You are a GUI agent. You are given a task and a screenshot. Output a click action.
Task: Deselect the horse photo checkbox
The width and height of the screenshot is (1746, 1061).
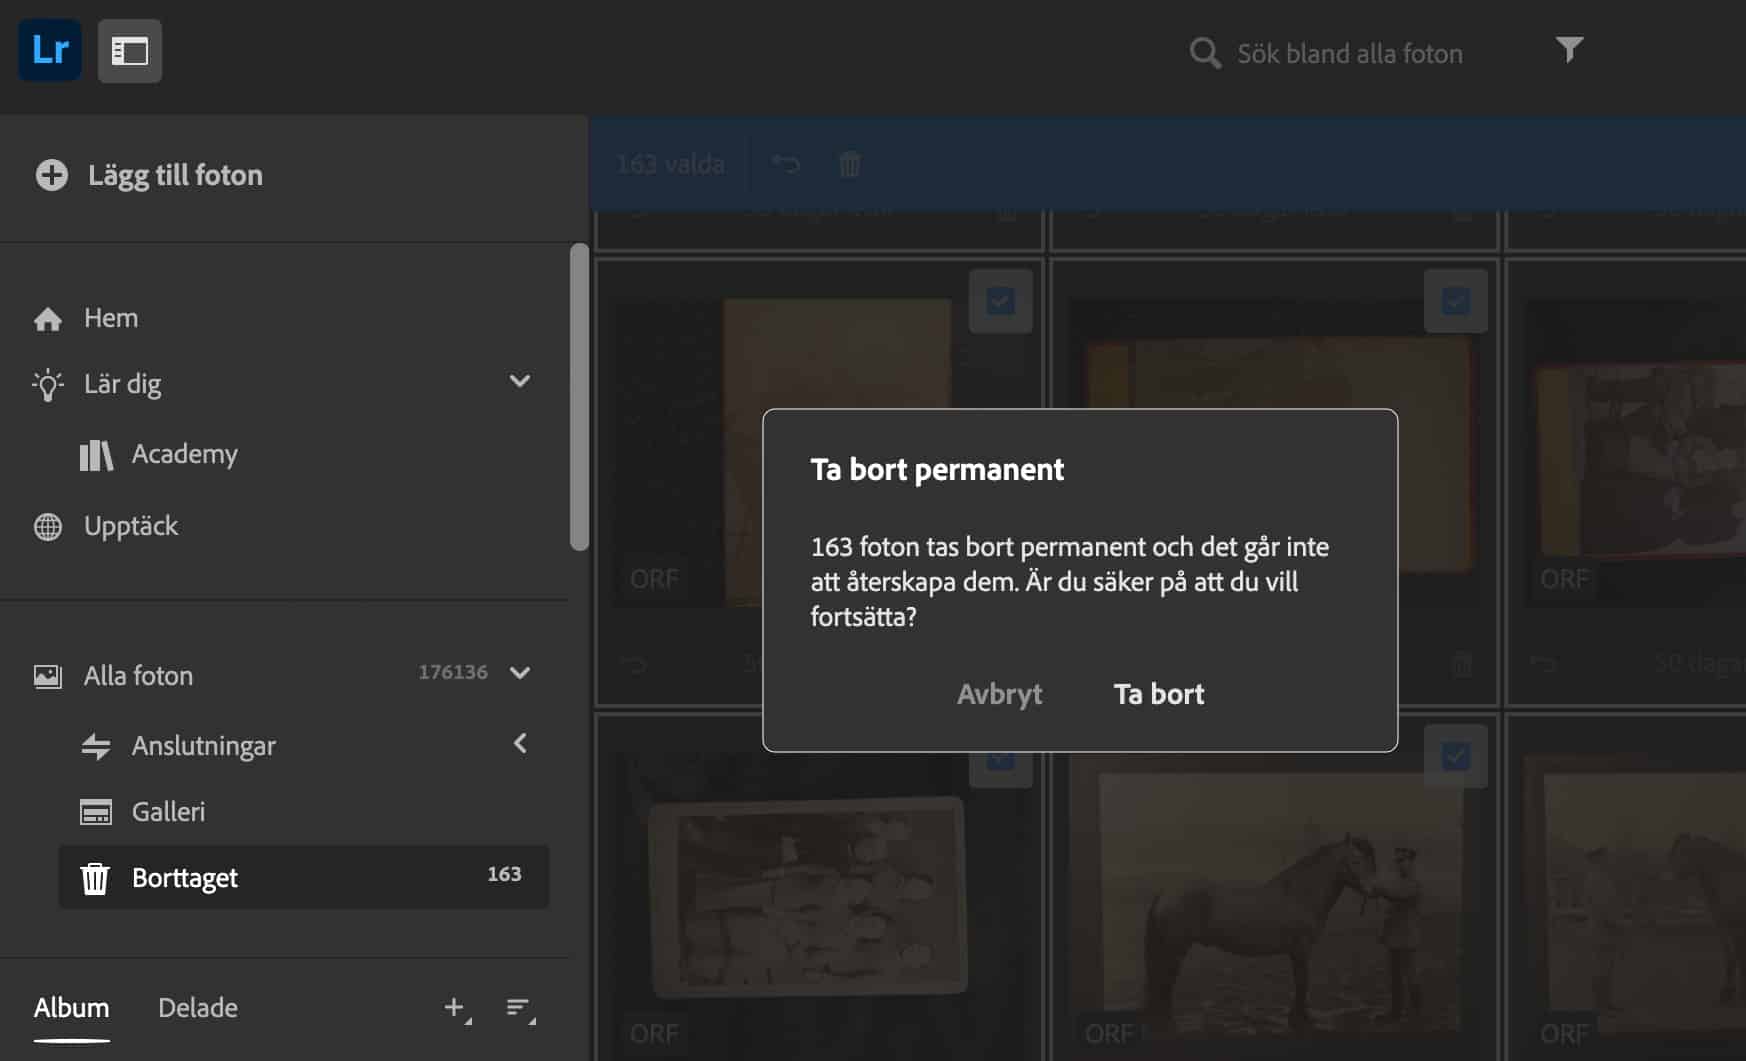[x=1455, y=756]
